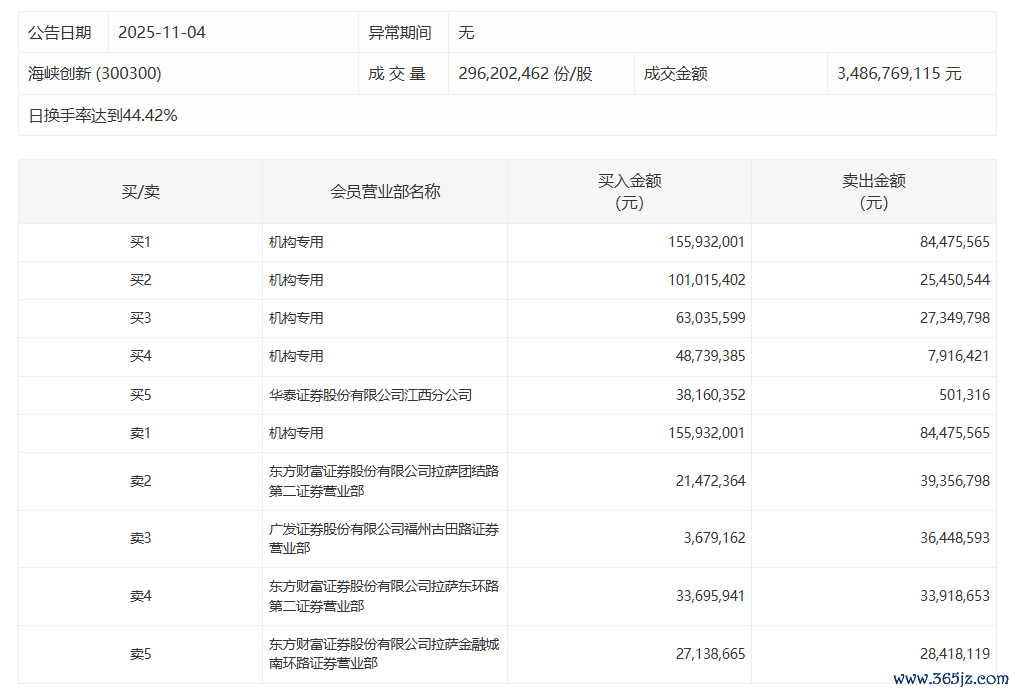Select buy amount 21,472,364
Screen dimensions: 1016x694
pyautogui.click(x=710, y=481)
